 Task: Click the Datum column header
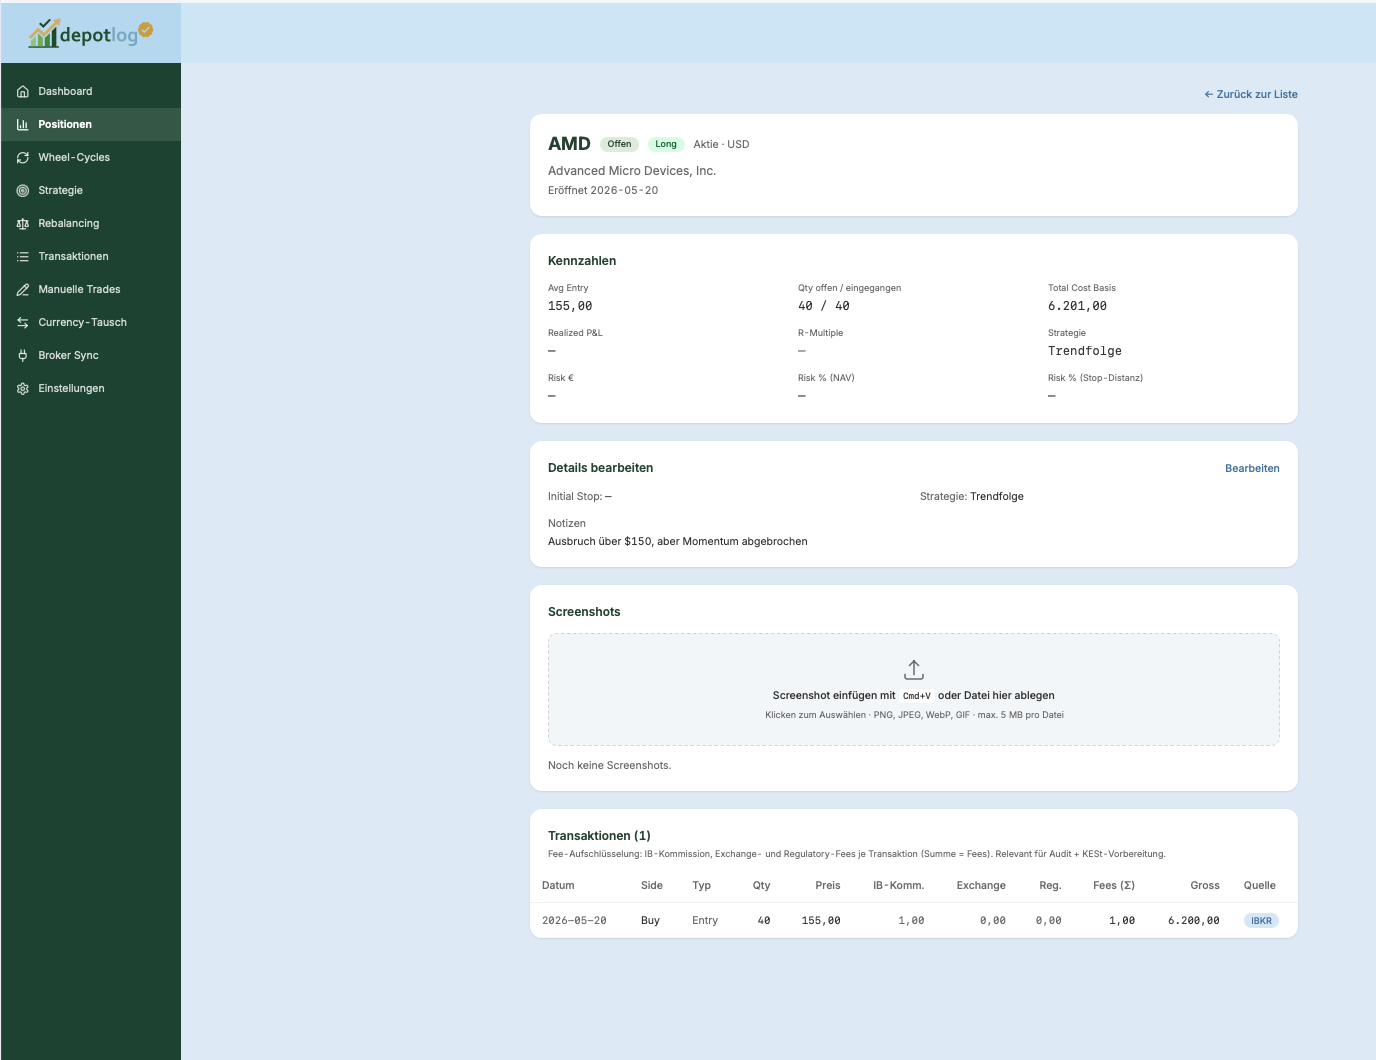point(558,885)
